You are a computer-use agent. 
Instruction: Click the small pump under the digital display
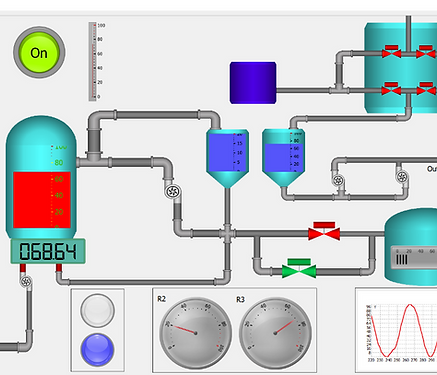26,282
